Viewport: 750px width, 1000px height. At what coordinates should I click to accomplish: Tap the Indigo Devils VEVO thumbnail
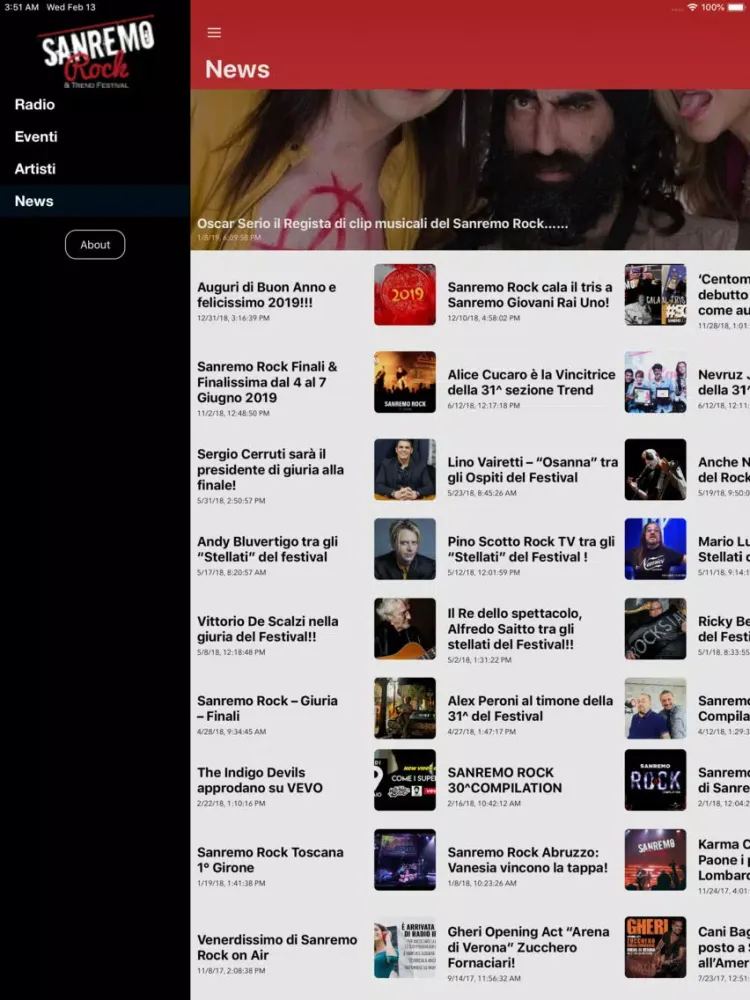(405, 780)
